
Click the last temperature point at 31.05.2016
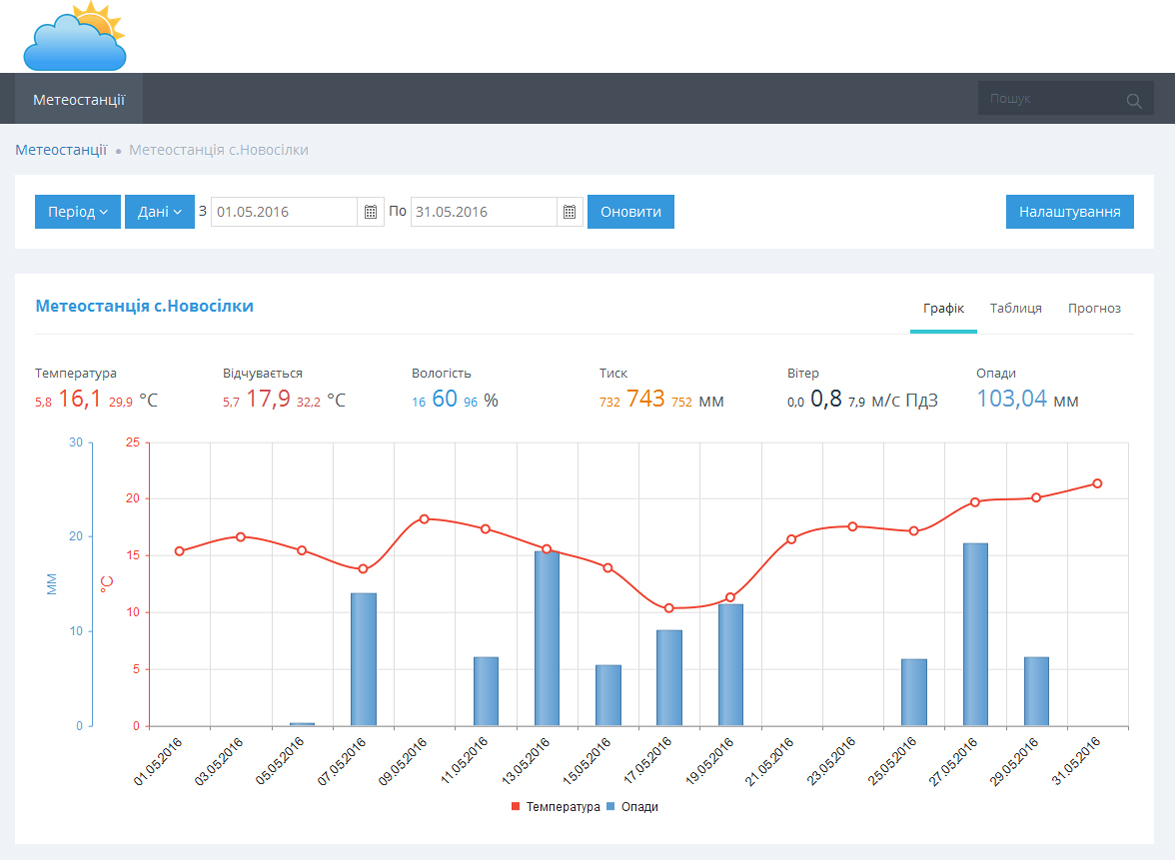(x=1097, y=483)
